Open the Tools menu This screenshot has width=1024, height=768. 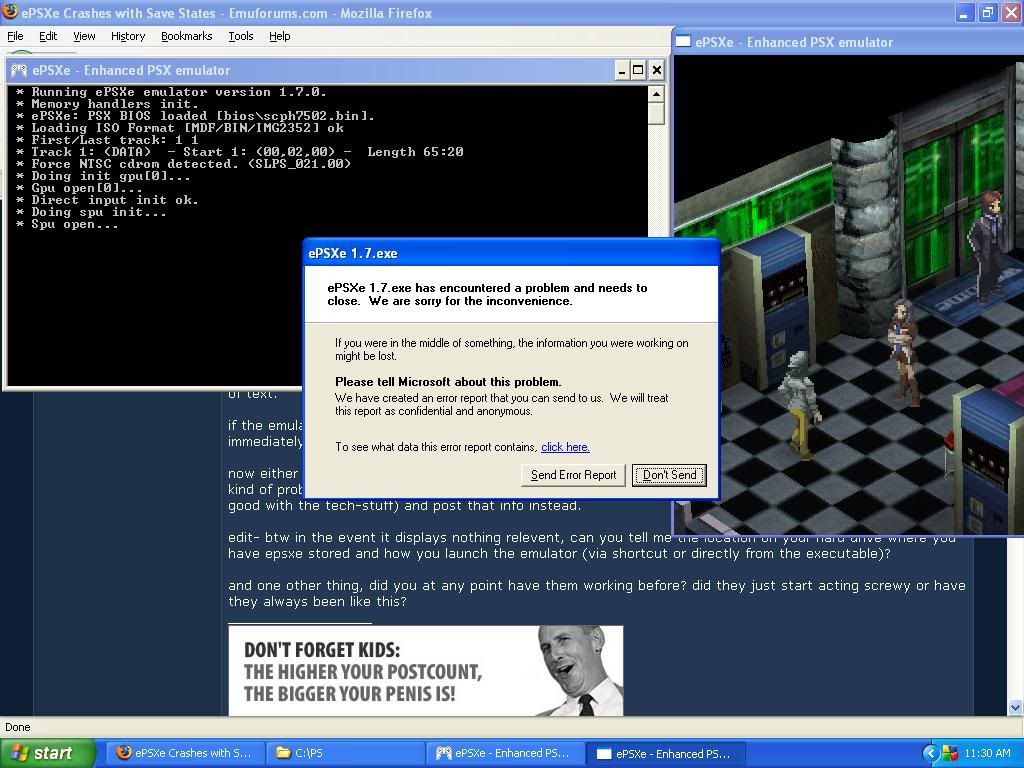pos(241,36)
